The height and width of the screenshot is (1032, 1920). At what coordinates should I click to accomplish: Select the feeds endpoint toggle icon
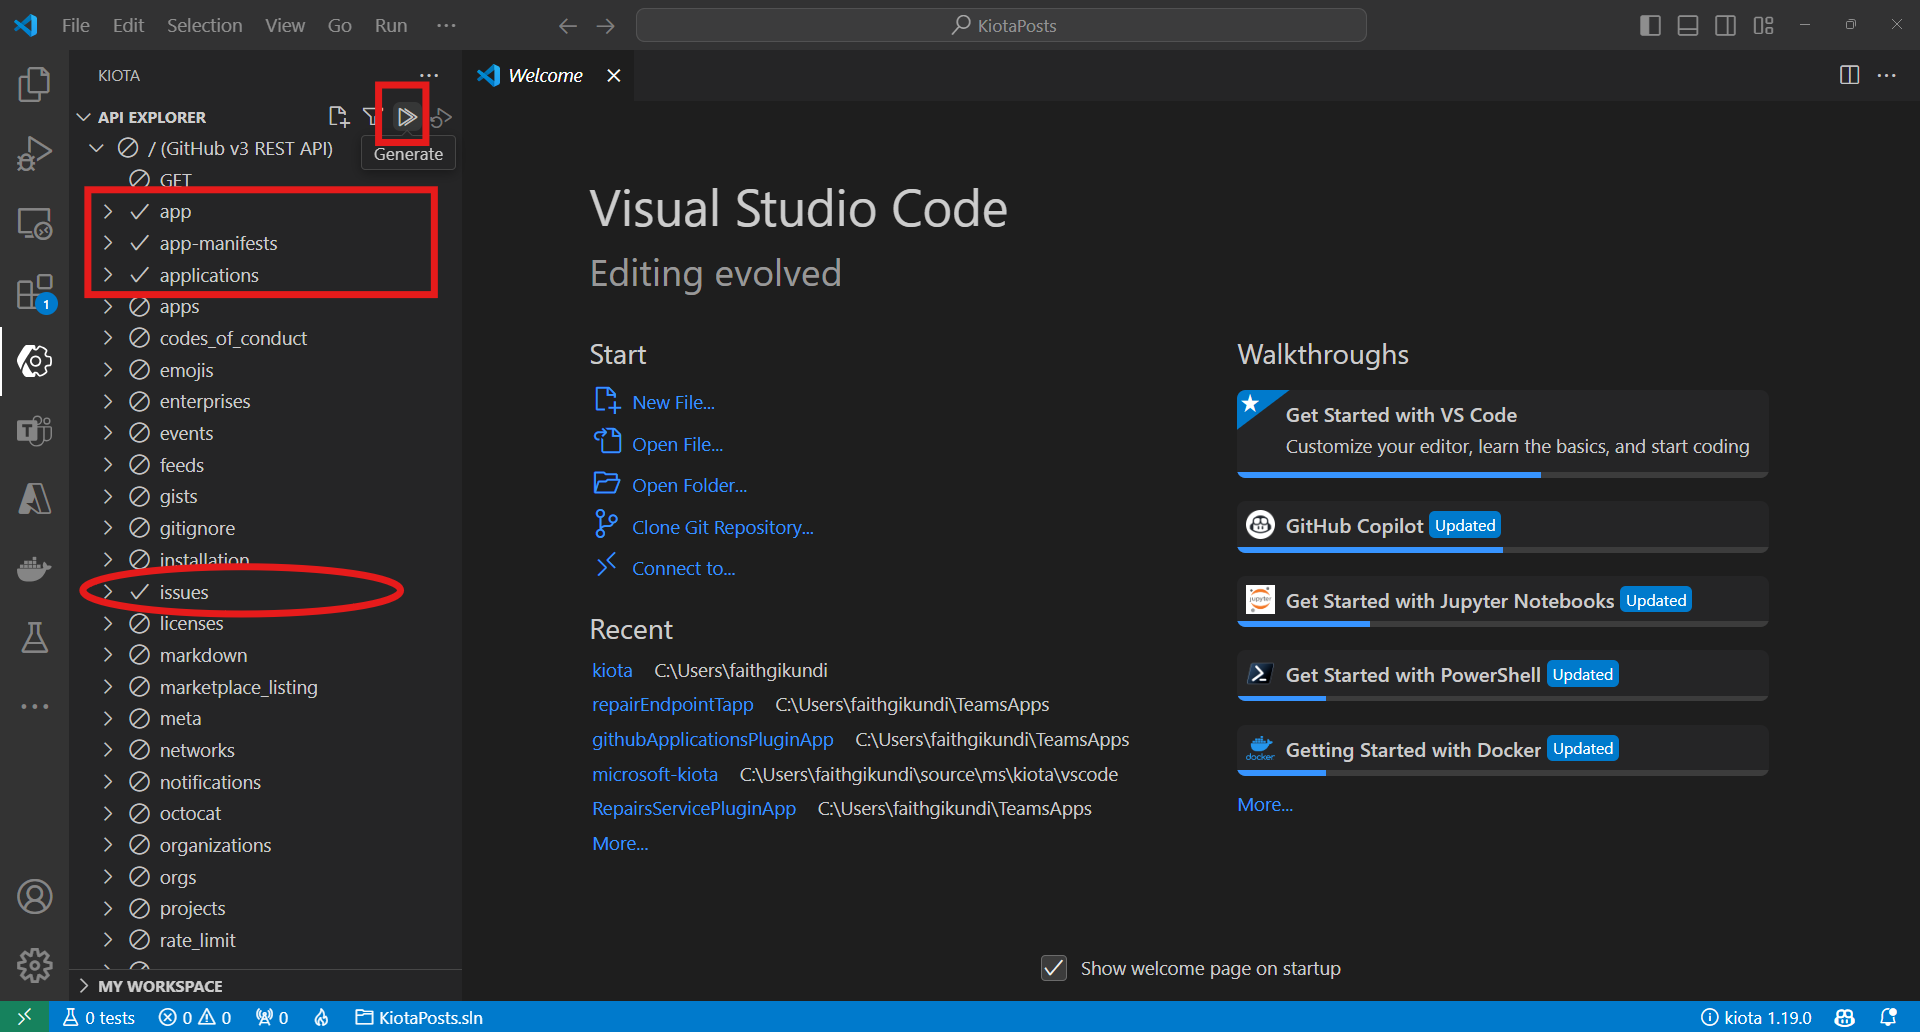[140, 465]
